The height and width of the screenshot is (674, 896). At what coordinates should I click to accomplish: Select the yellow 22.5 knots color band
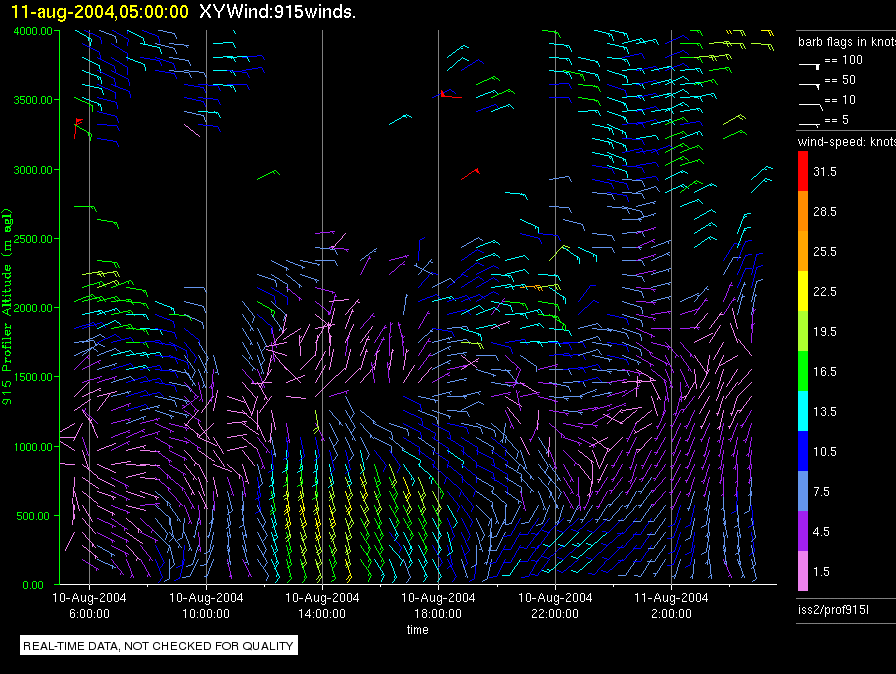tap(803, 291)
